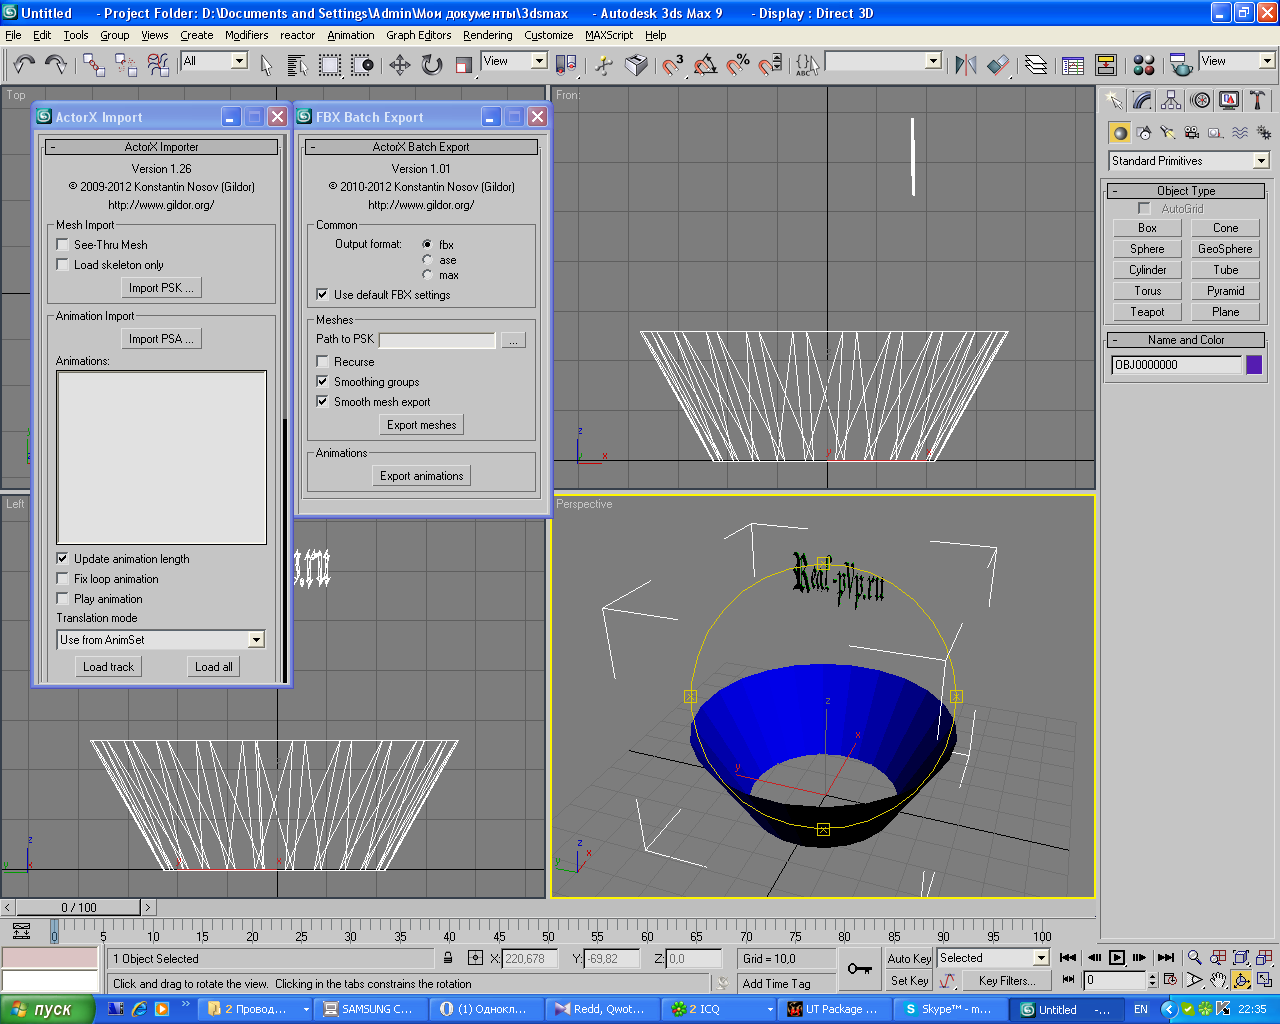Image resolution: width=1280 pixels, height=1024 pixels.
Task: Select the Cameras category icon
Action: [x=1192, y=132]
